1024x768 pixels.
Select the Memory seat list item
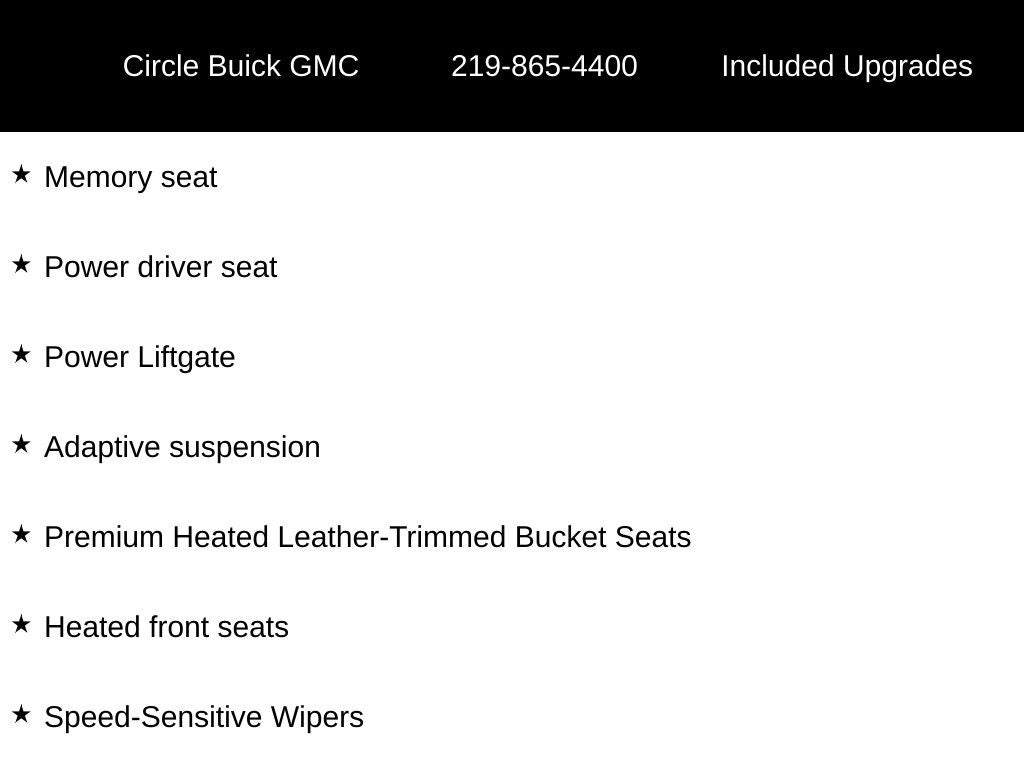point(131,177)
